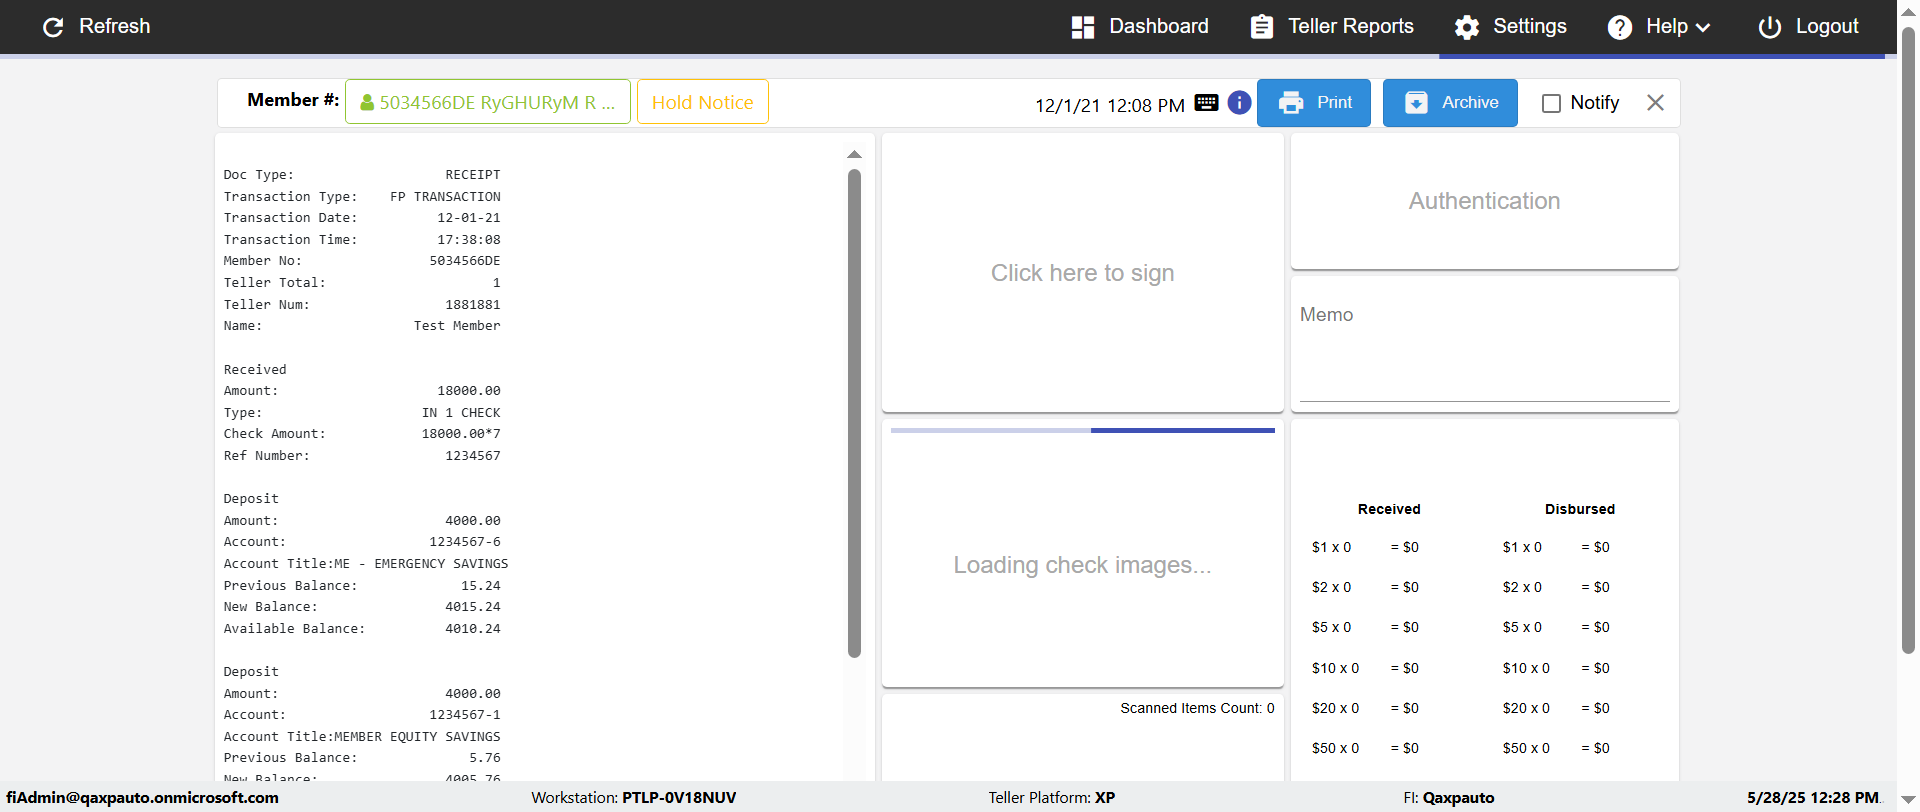Click the Ref Number '1234567' value
The image size is (1920, 812).
point(473,456)
